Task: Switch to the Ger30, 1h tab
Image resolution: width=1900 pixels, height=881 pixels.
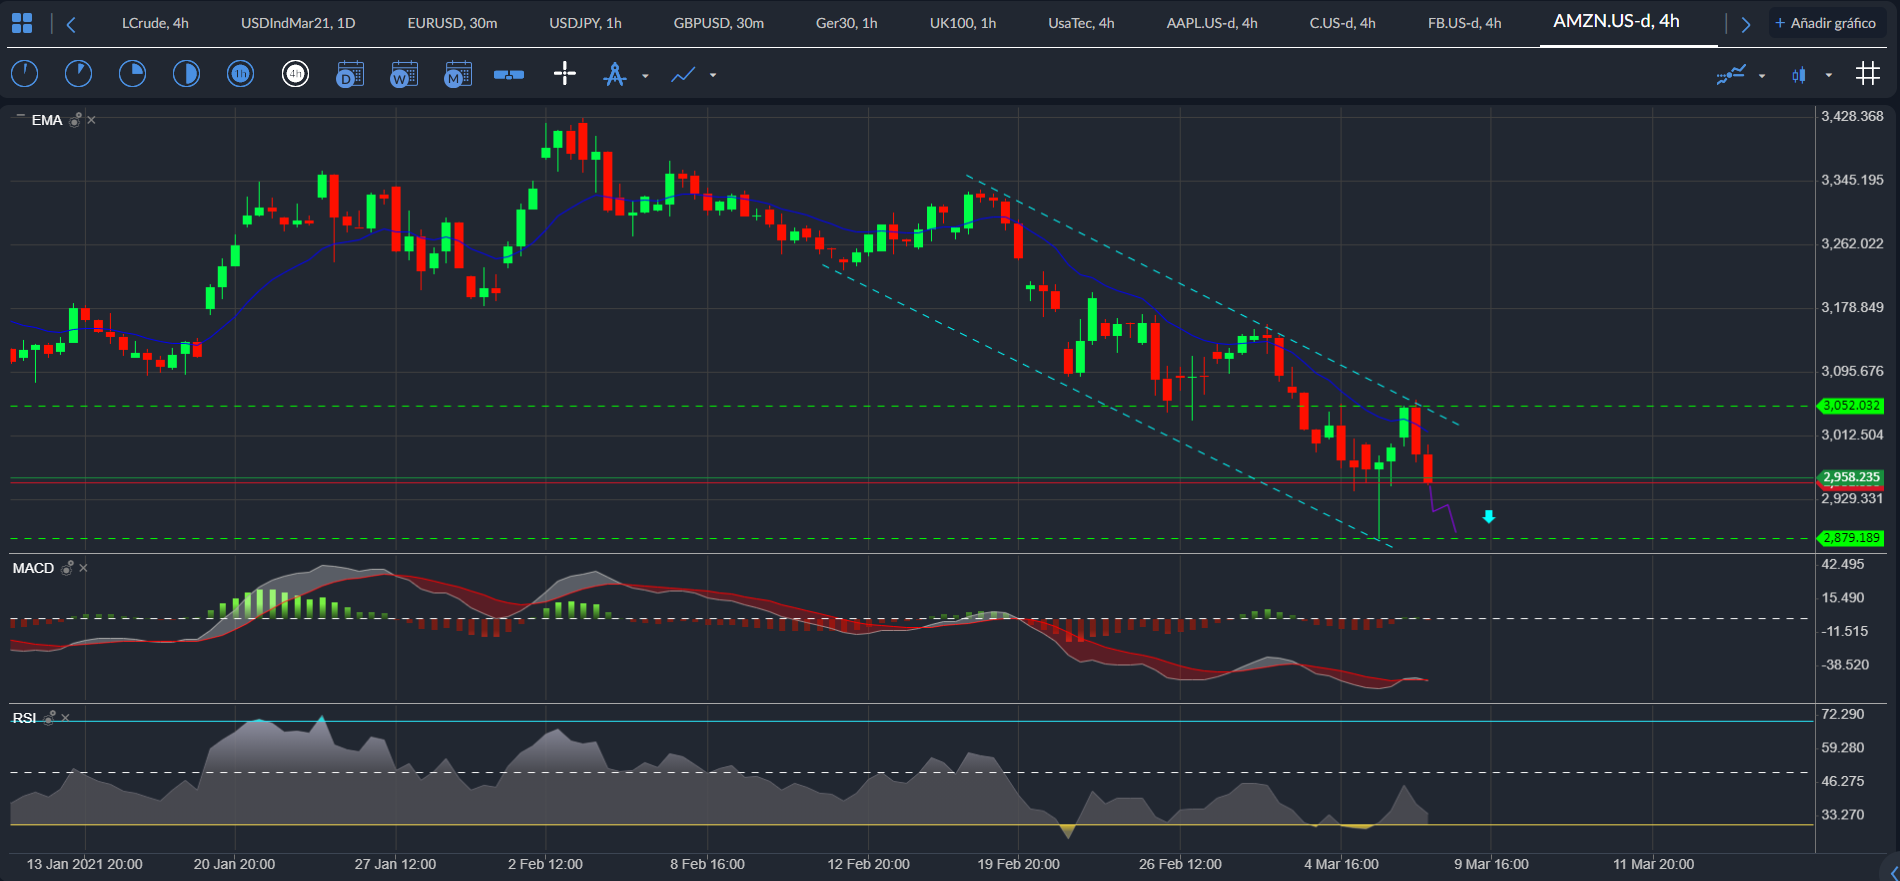Action: [x=846, y=23]
